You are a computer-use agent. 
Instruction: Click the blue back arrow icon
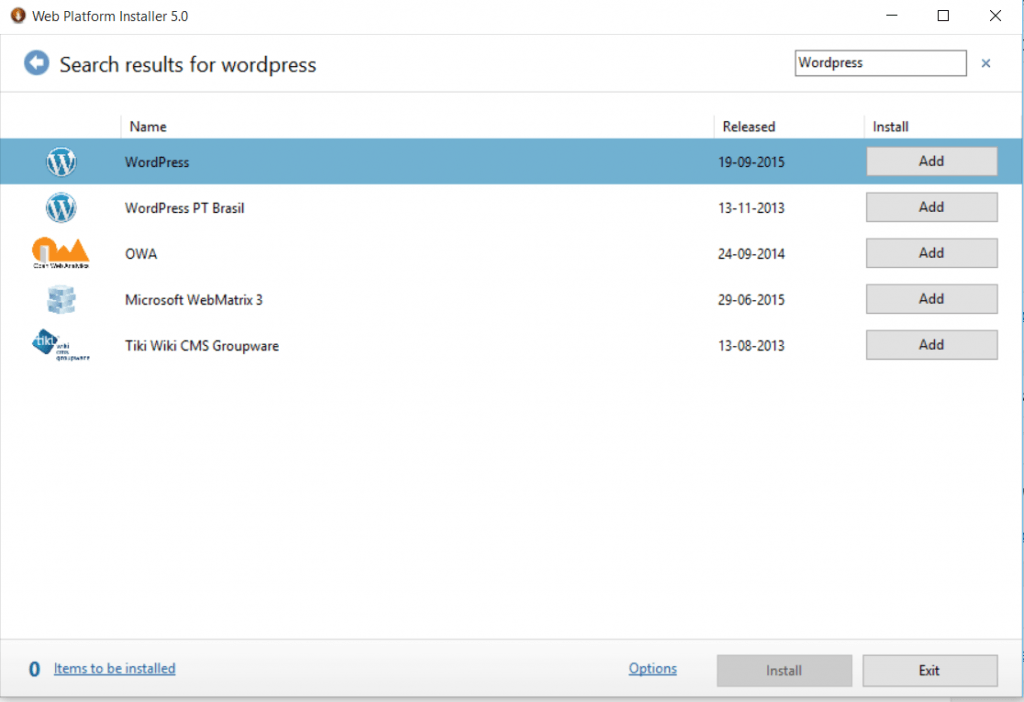(37, 63)
